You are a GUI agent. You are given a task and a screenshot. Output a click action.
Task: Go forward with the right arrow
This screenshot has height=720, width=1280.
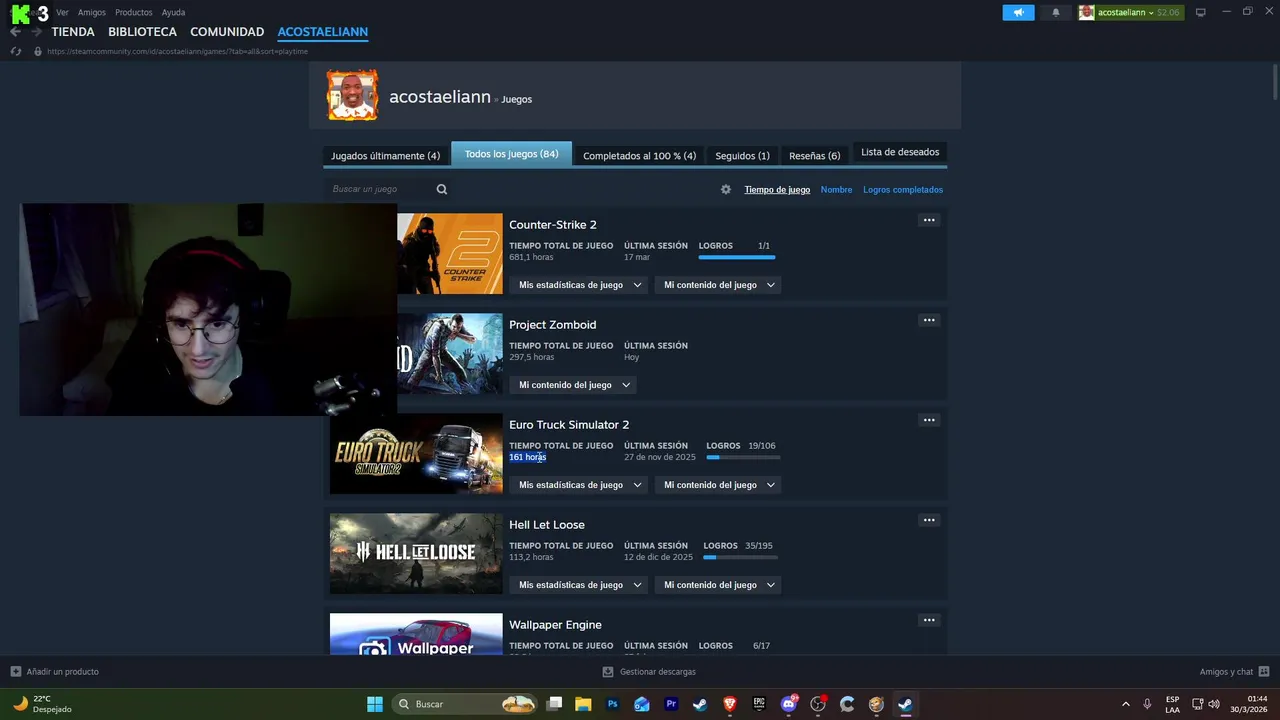(36, 32)
